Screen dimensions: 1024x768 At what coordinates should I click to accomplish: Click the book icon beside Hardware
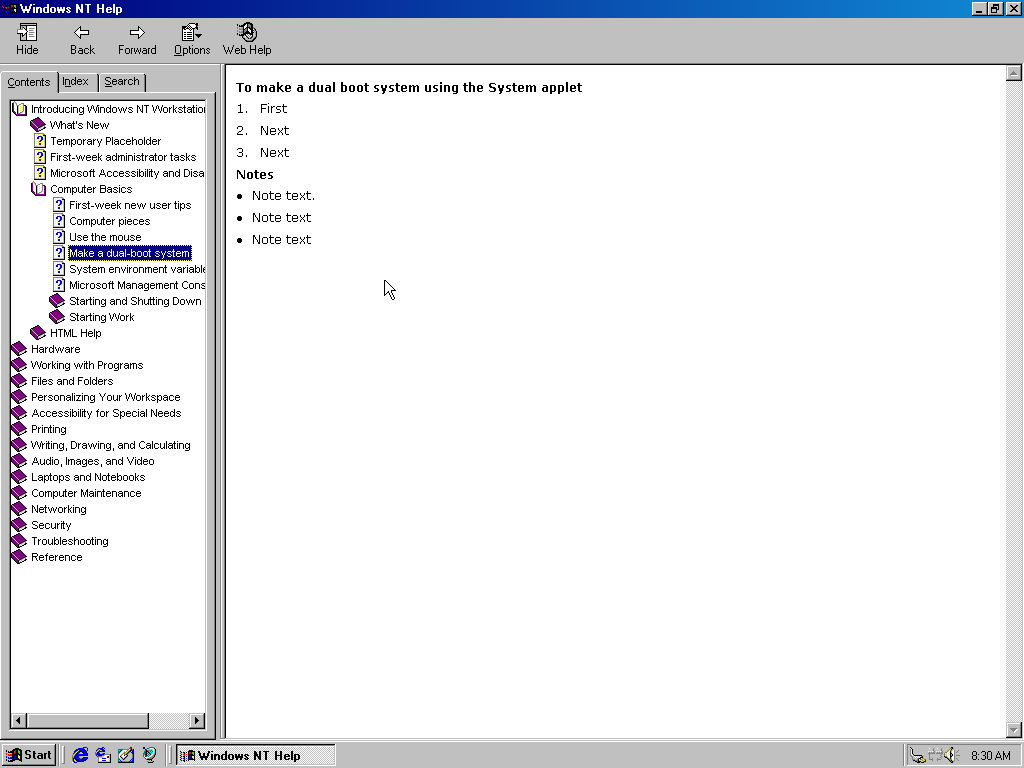(x=19, y=349)
